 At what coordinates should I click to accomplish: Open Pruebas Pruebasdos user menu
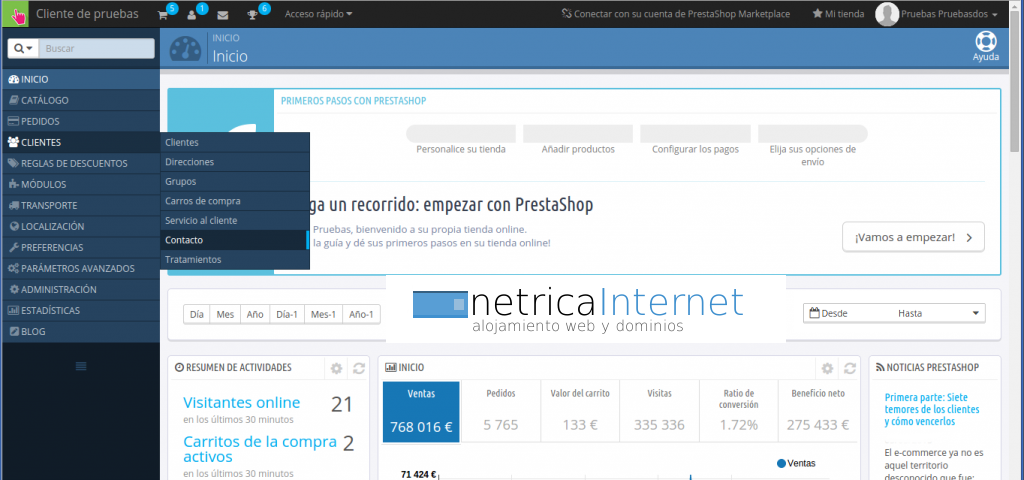[x=936, y=15]
